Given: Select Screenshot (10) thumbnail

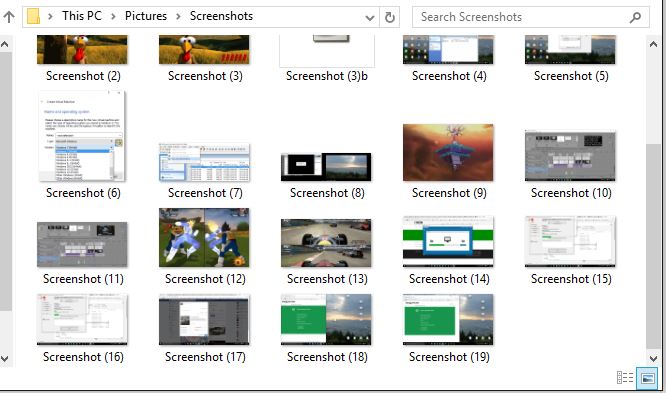Looking at the screenshot, I should click(x=570, y=156).
